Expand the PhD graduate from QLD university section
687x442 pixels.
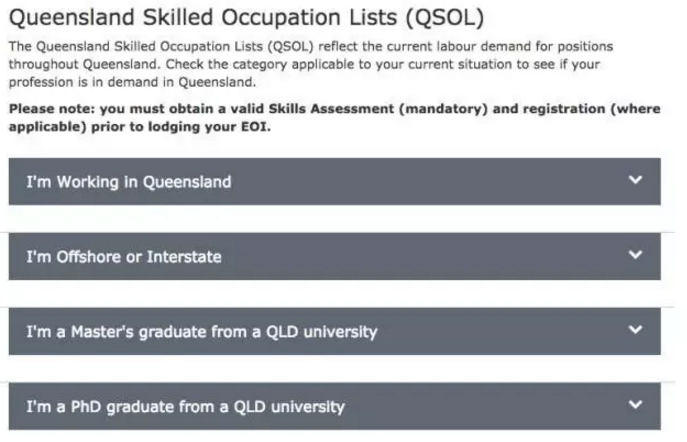click(335, 406)
